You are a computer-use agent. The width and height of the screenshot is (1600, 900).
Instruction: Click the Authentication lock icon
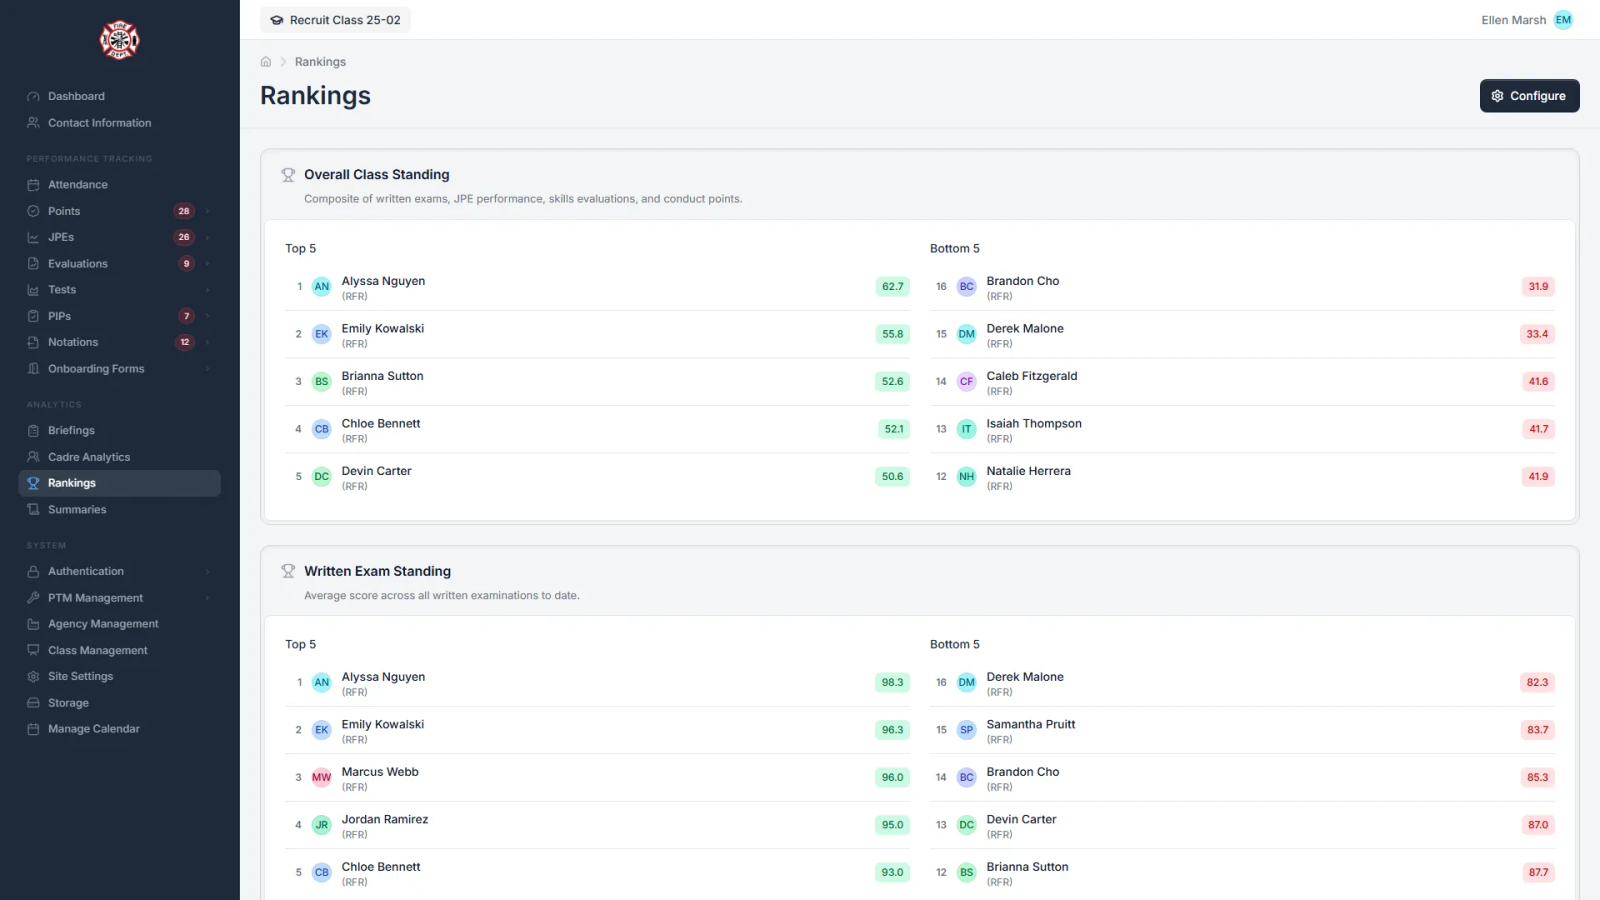click(33, 572)
